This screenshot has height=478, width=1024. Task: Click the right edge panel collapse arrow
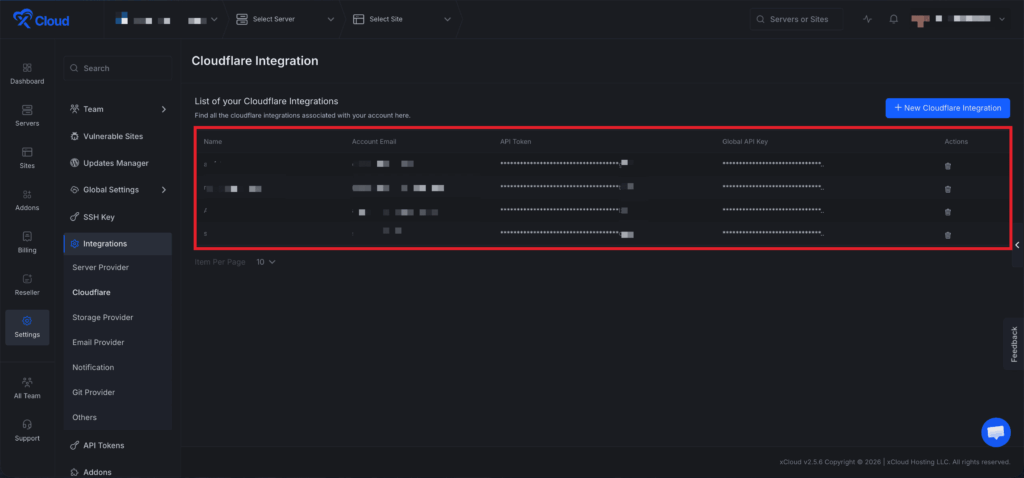click(1017, 245)
